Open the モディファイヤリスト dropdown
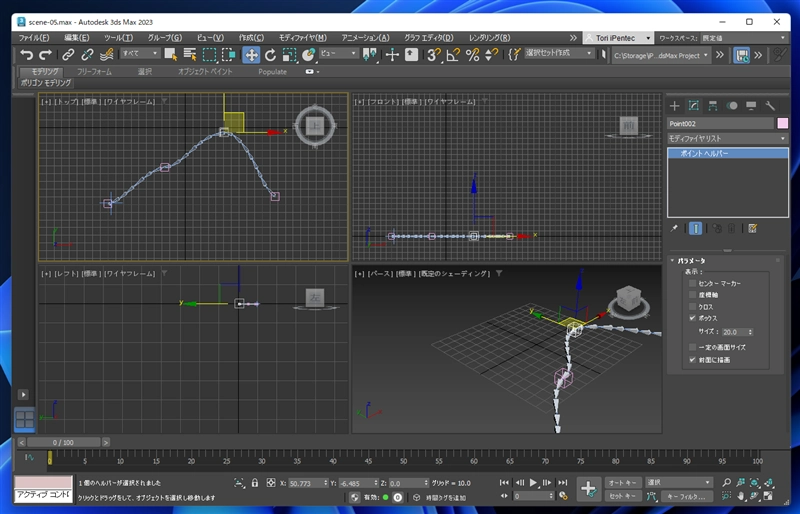This screenshot has width=800, height=514. coord(727,138)
